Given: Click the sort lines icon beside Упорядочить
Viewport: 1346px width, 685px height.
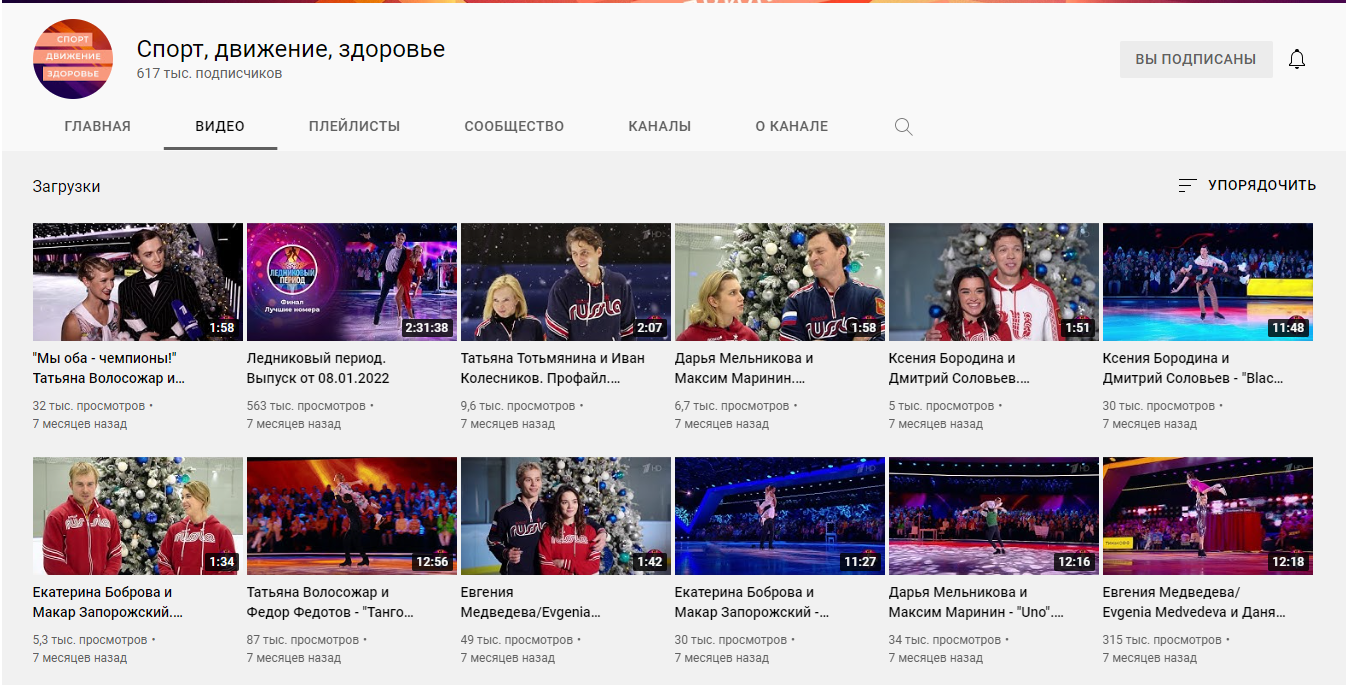Looking at the screenshot, I should pos(1187,185).
